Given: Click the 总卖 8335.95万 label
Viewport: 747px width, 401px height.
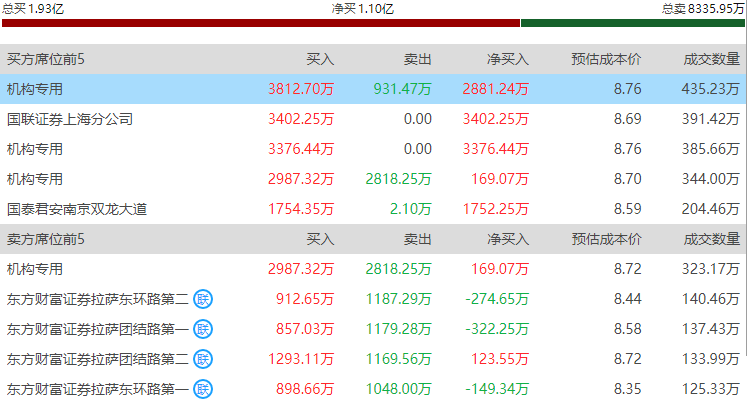Looking at the screenshot, I should coord(703,9).
